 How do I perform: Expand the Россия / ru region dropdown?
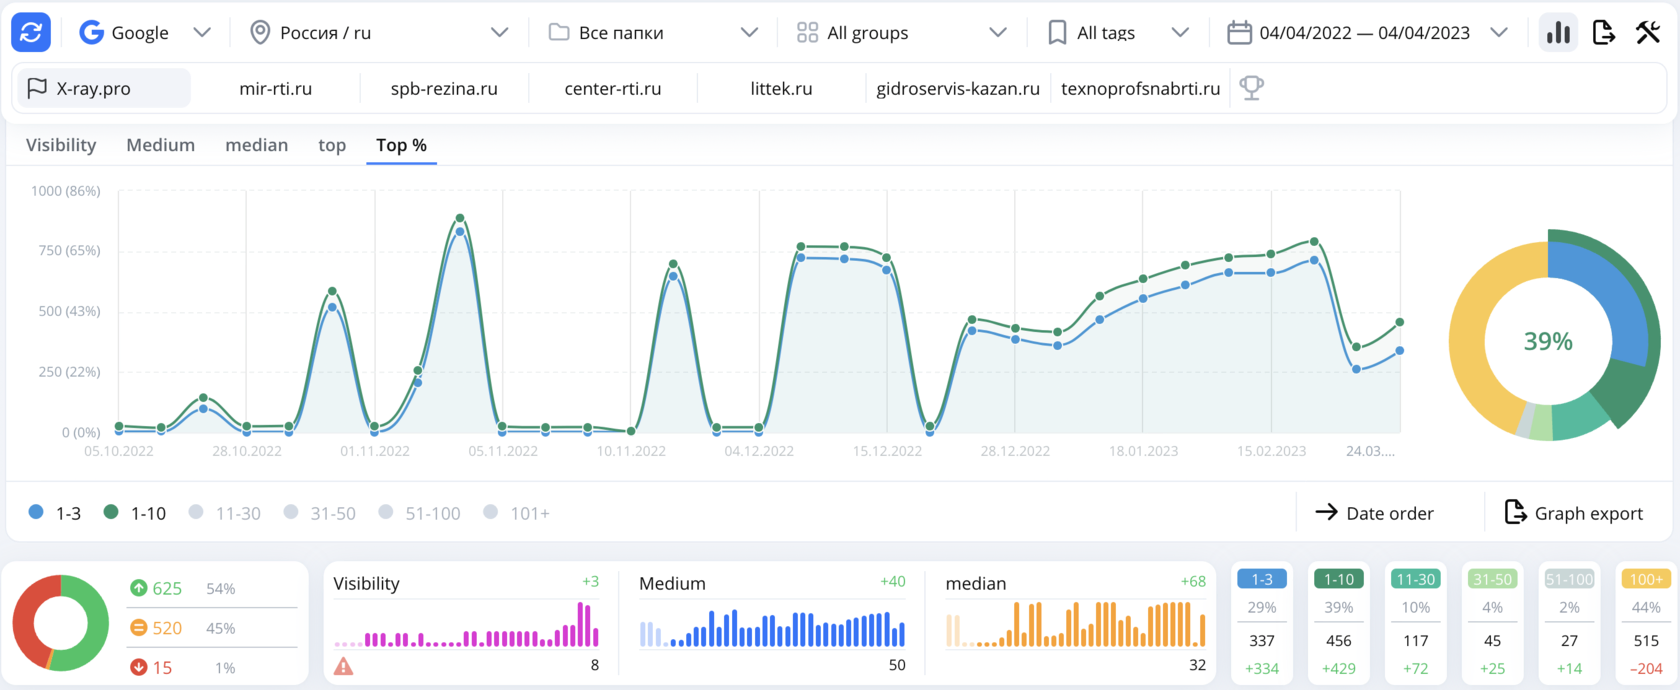point(380,33)
